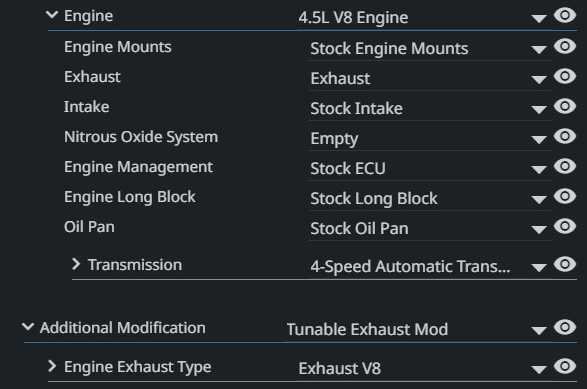Click eye icon for Intake part

(x=565, y=106)
